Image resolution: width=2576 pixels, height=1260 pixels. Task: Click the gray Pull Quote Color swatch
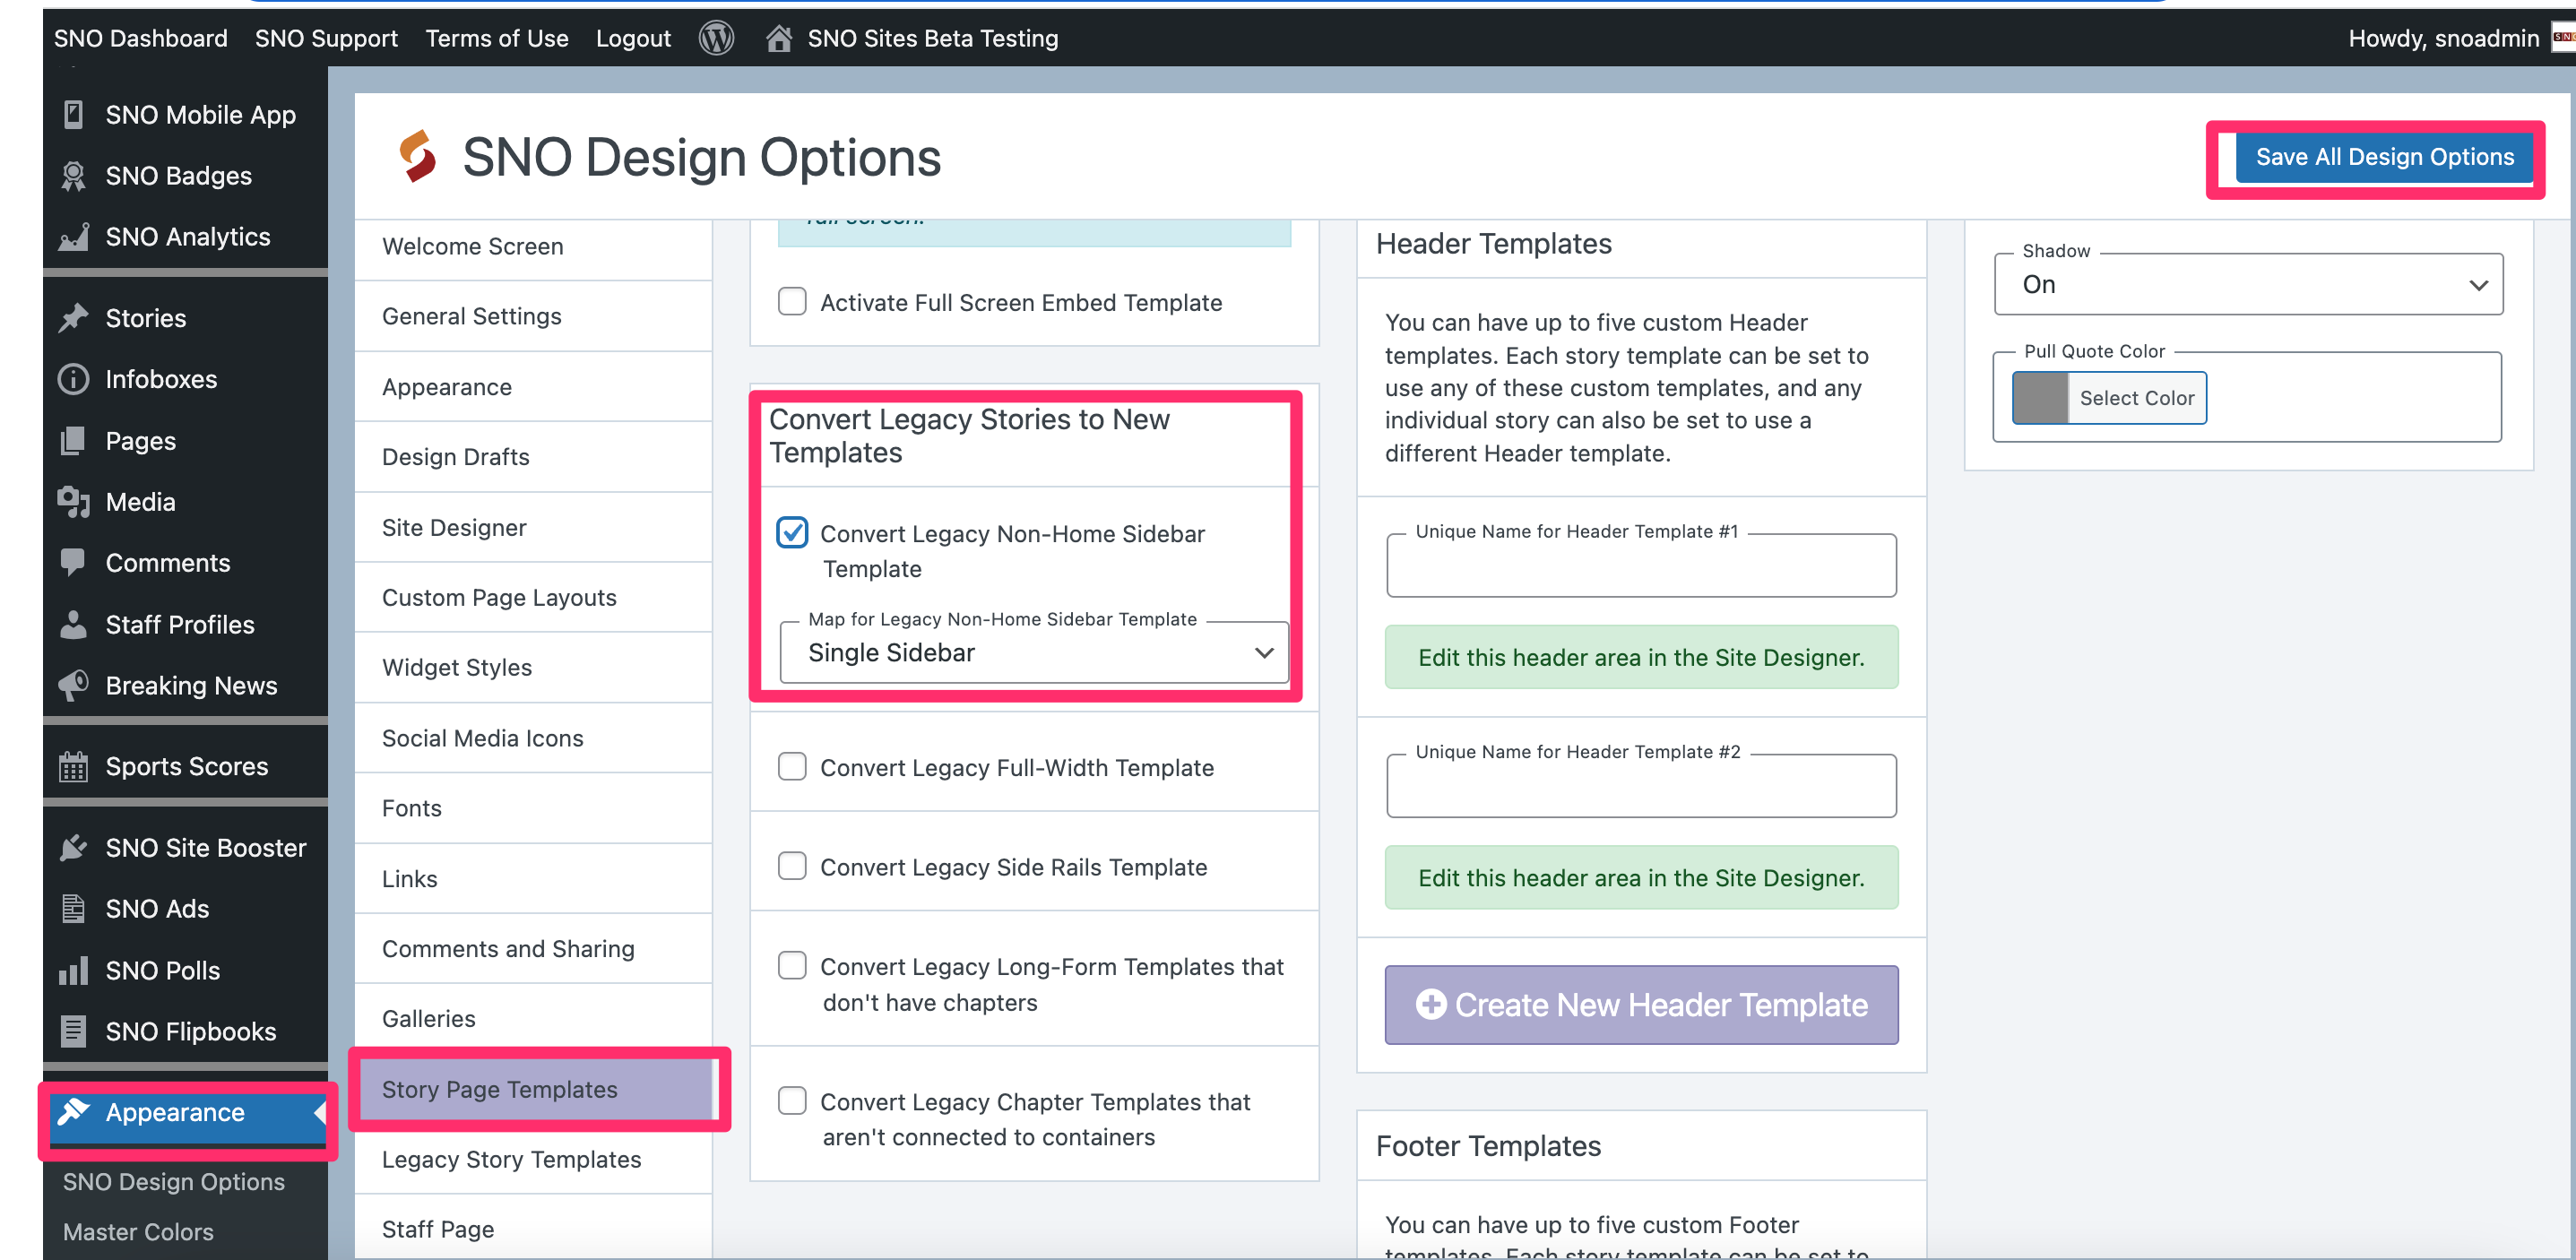point(2039,398)
